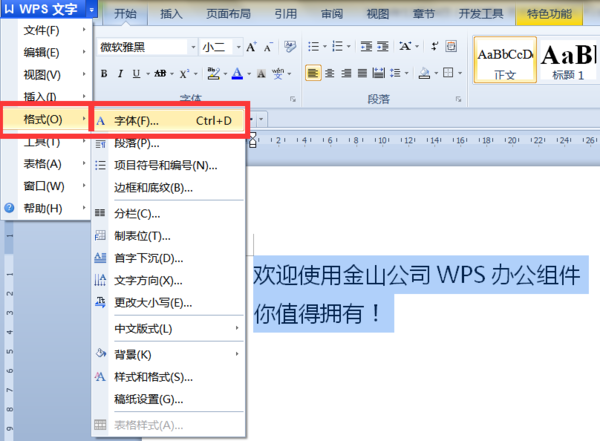Clear formatting with eraser icon
The width and height of the screenshot is (600, 441).
pyautogui.click(x=290, y=47)
